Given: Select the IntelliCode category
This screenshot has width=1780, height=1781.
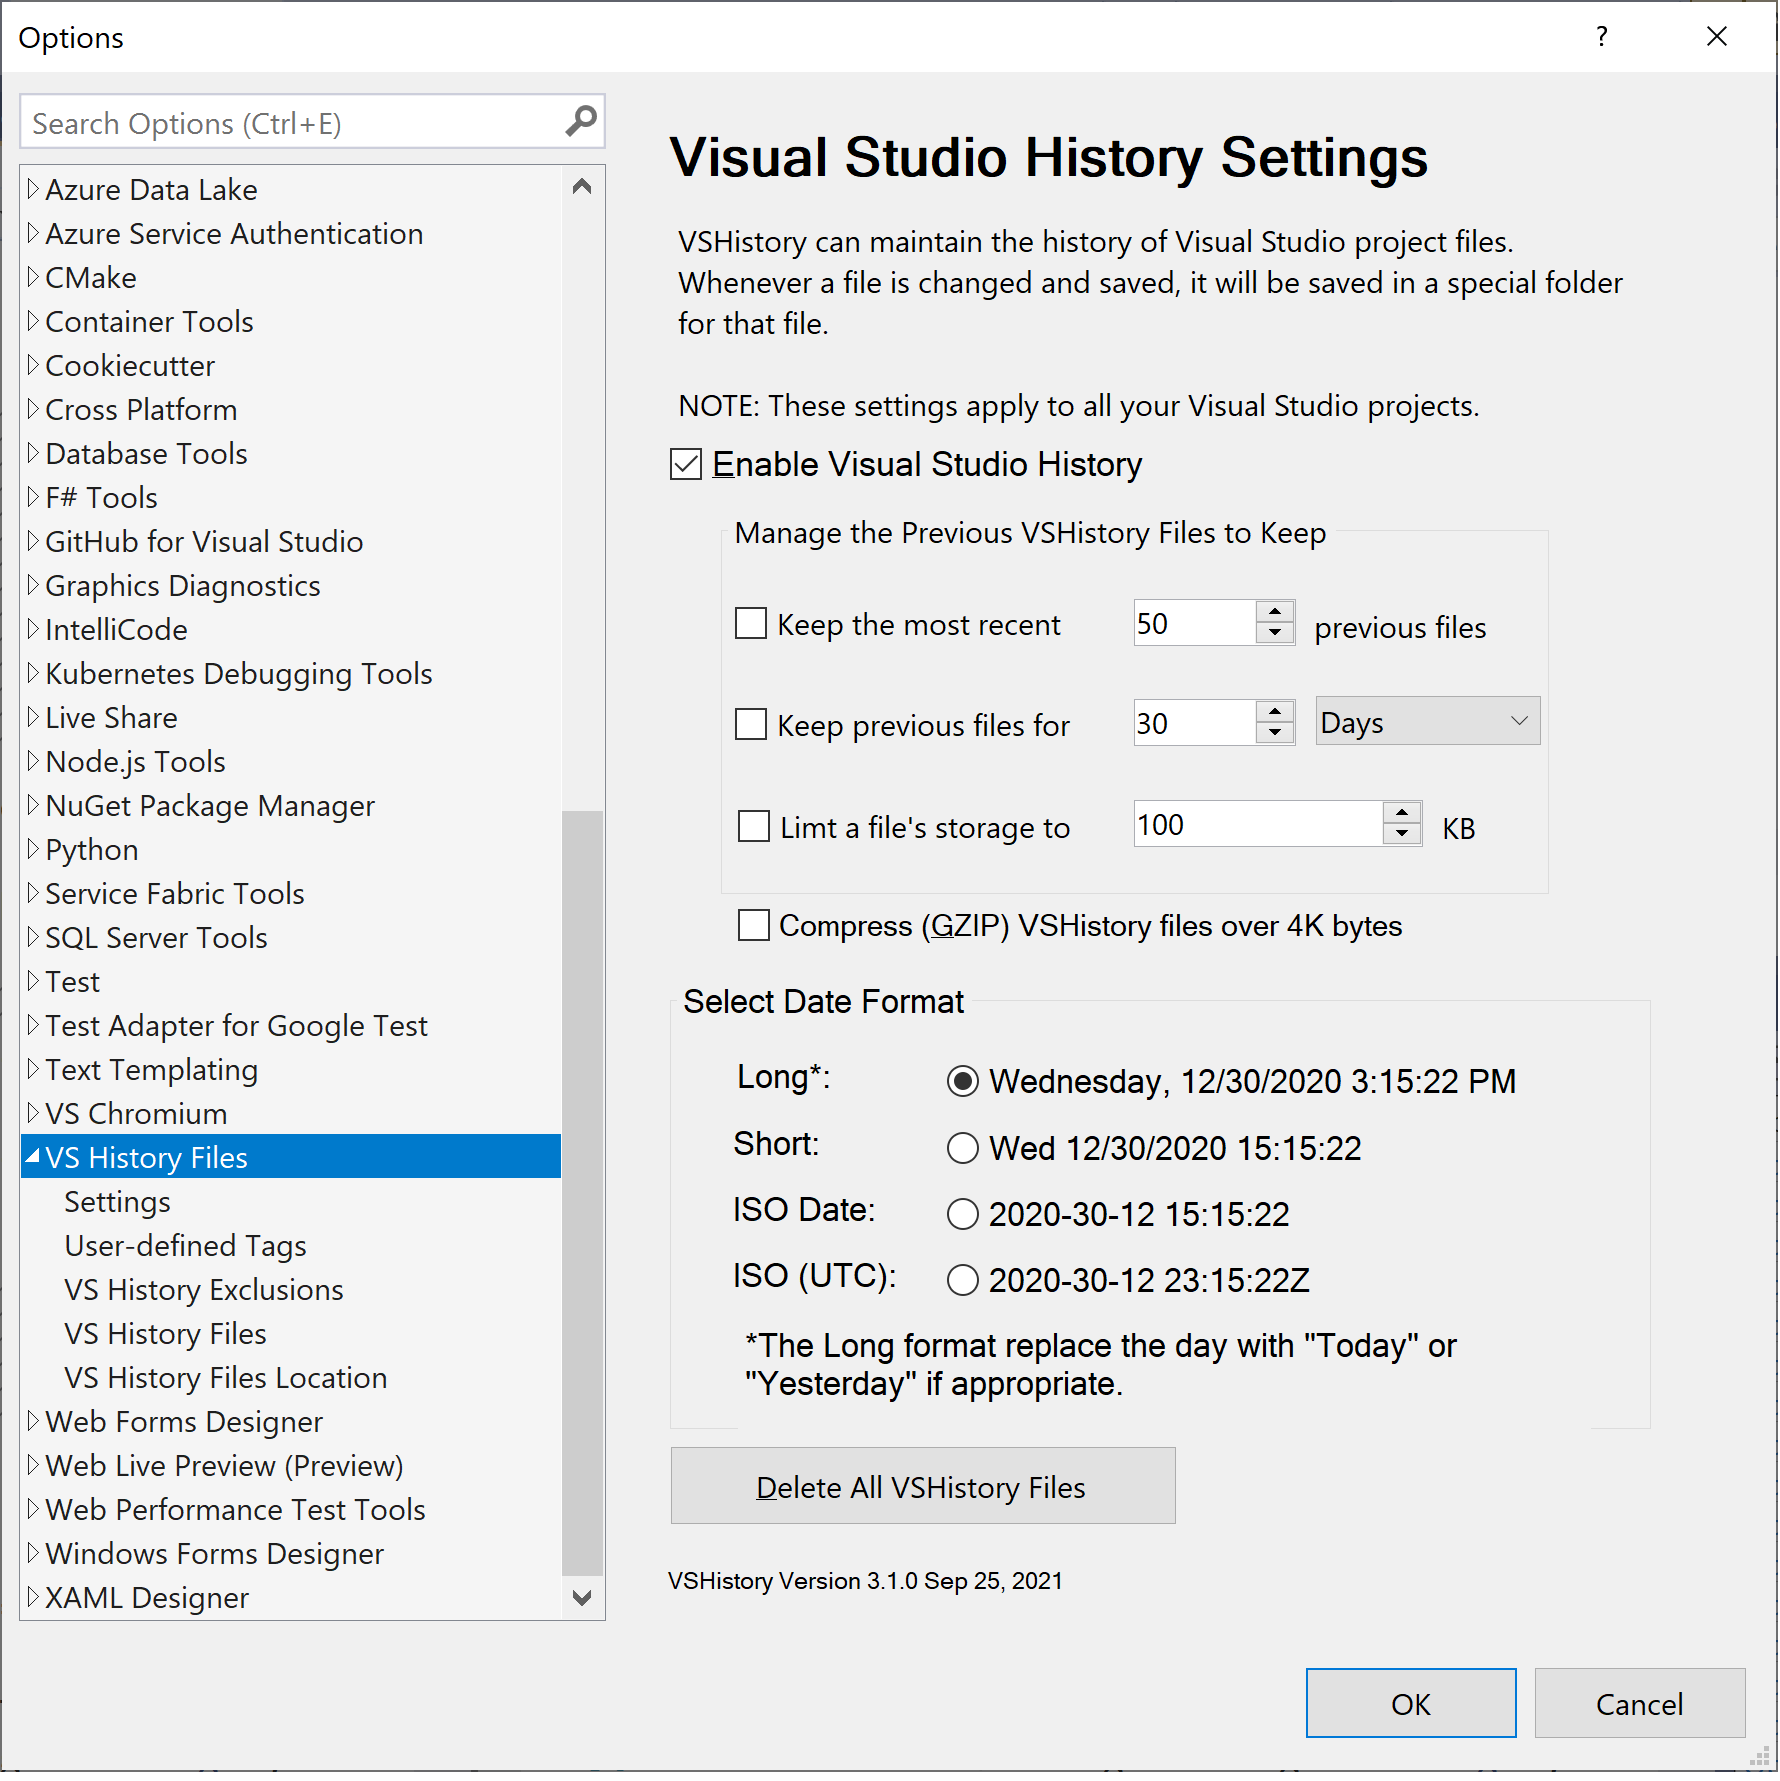Looking at the screenshot, I should (116, 629).
